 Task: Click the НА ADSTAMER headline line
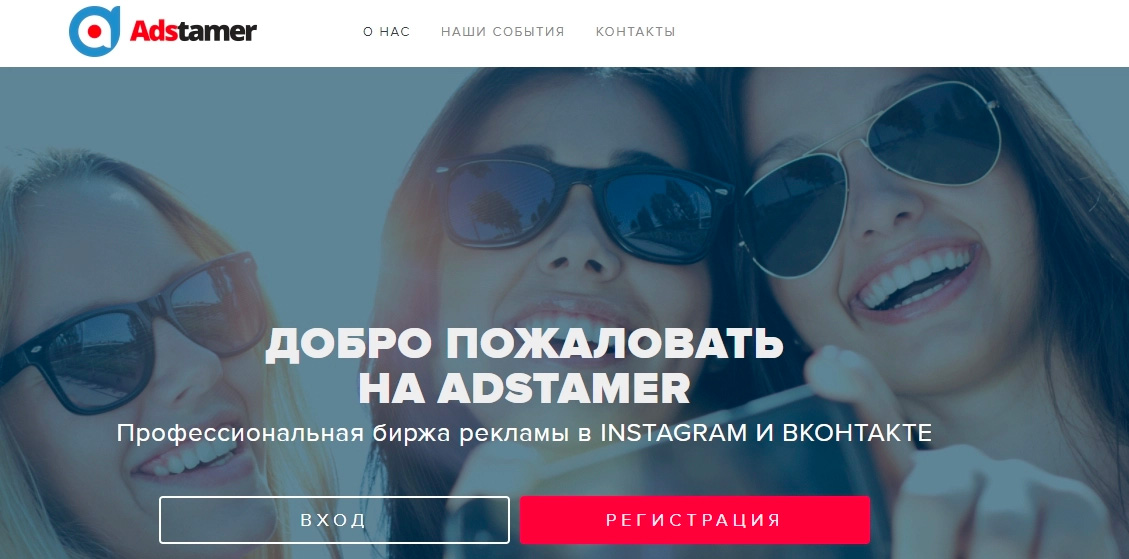[524, 388]
